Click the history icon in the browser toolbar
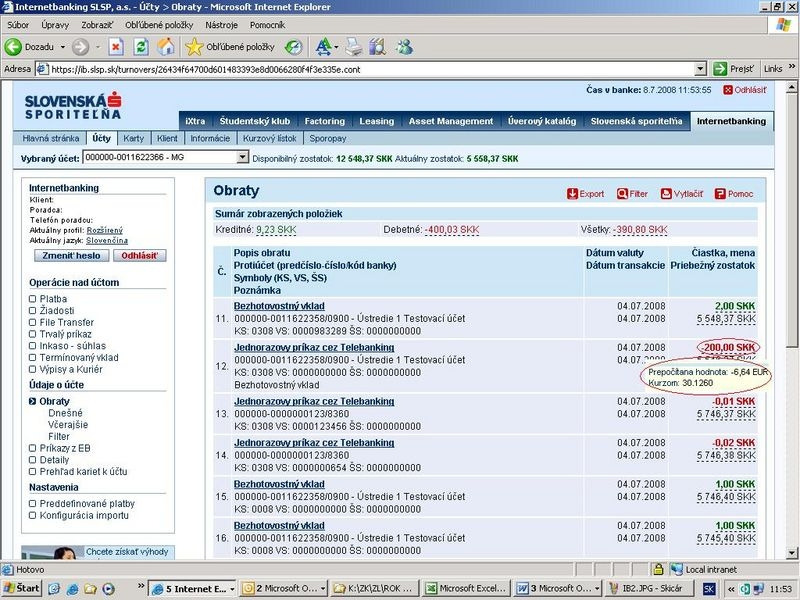Image resolution: width=800 pixels, height=600 pixels. pyautogui.click(x=293, y=46)
